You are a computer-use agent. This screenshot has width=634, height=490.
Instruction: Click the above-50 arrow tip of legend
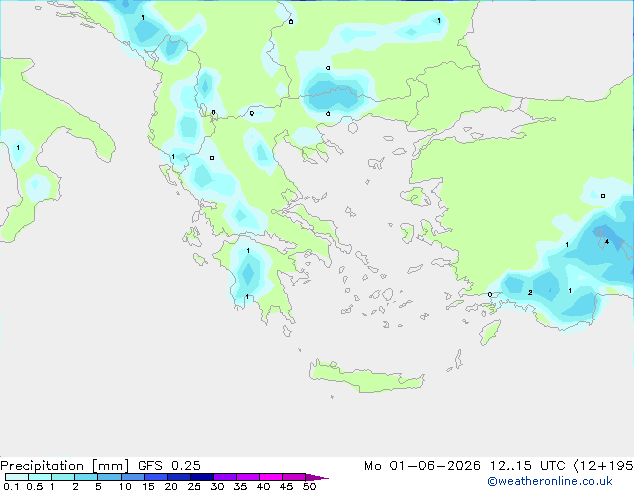click(x=317, y=477)
